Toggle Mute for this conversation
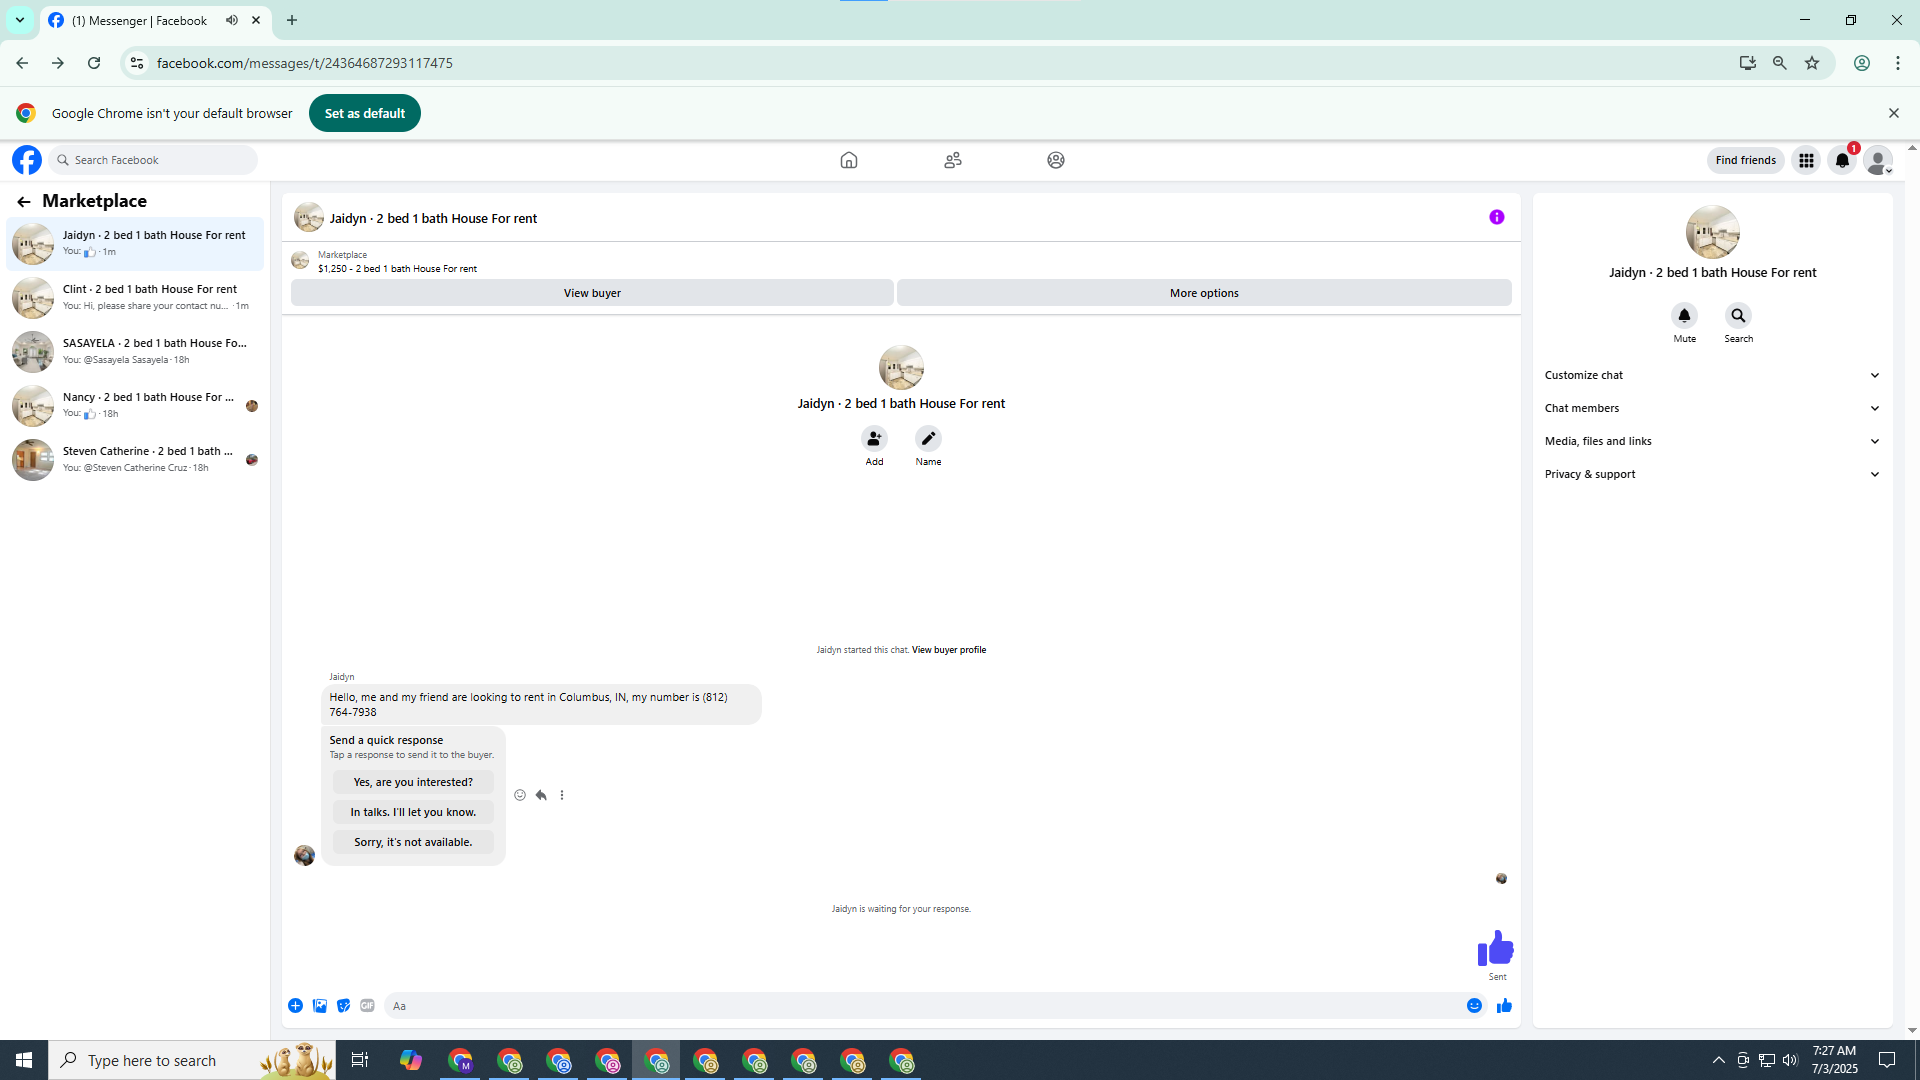This screenshot has width=1920, height=1080. pyautogui.click(x=1684, y=316)
